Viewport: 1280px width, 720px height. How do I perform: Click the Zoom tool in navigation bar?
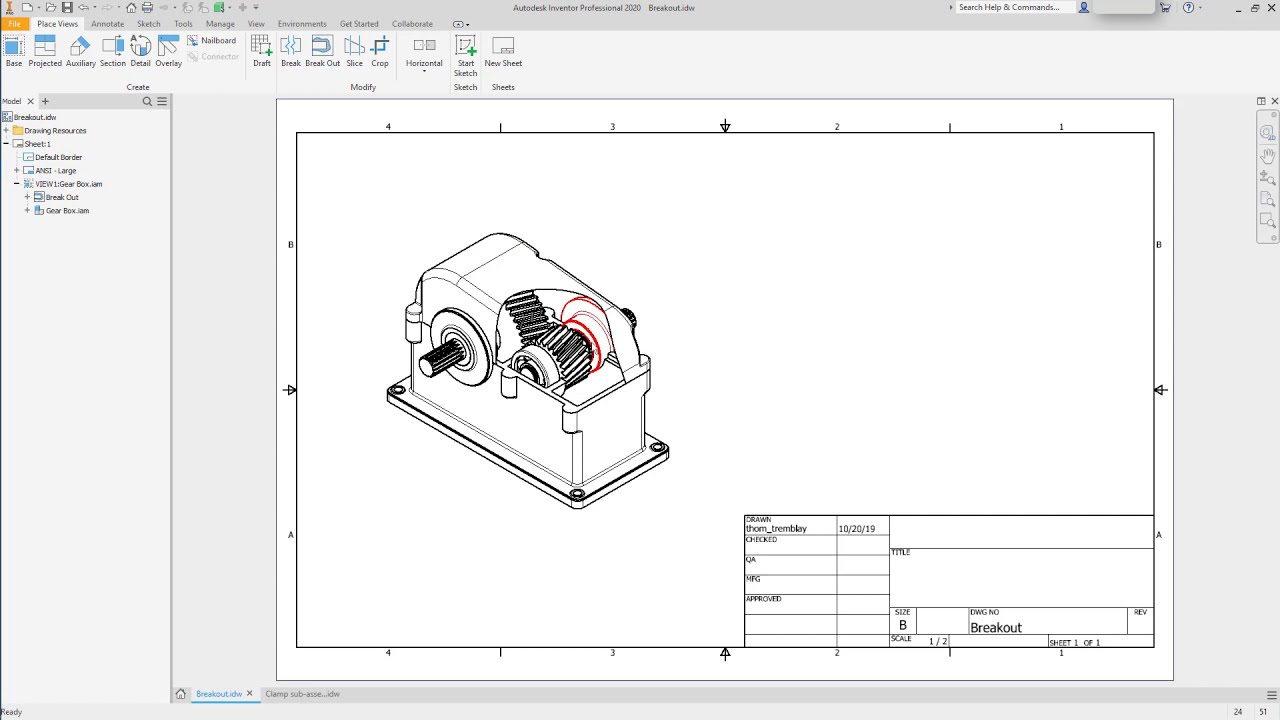[1267, 177]
